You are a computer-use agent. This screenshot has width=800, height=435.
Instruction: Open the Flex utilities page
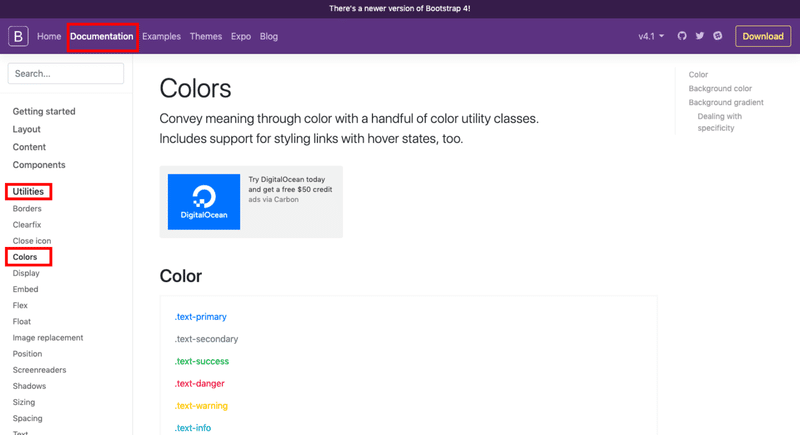point(20,305)
